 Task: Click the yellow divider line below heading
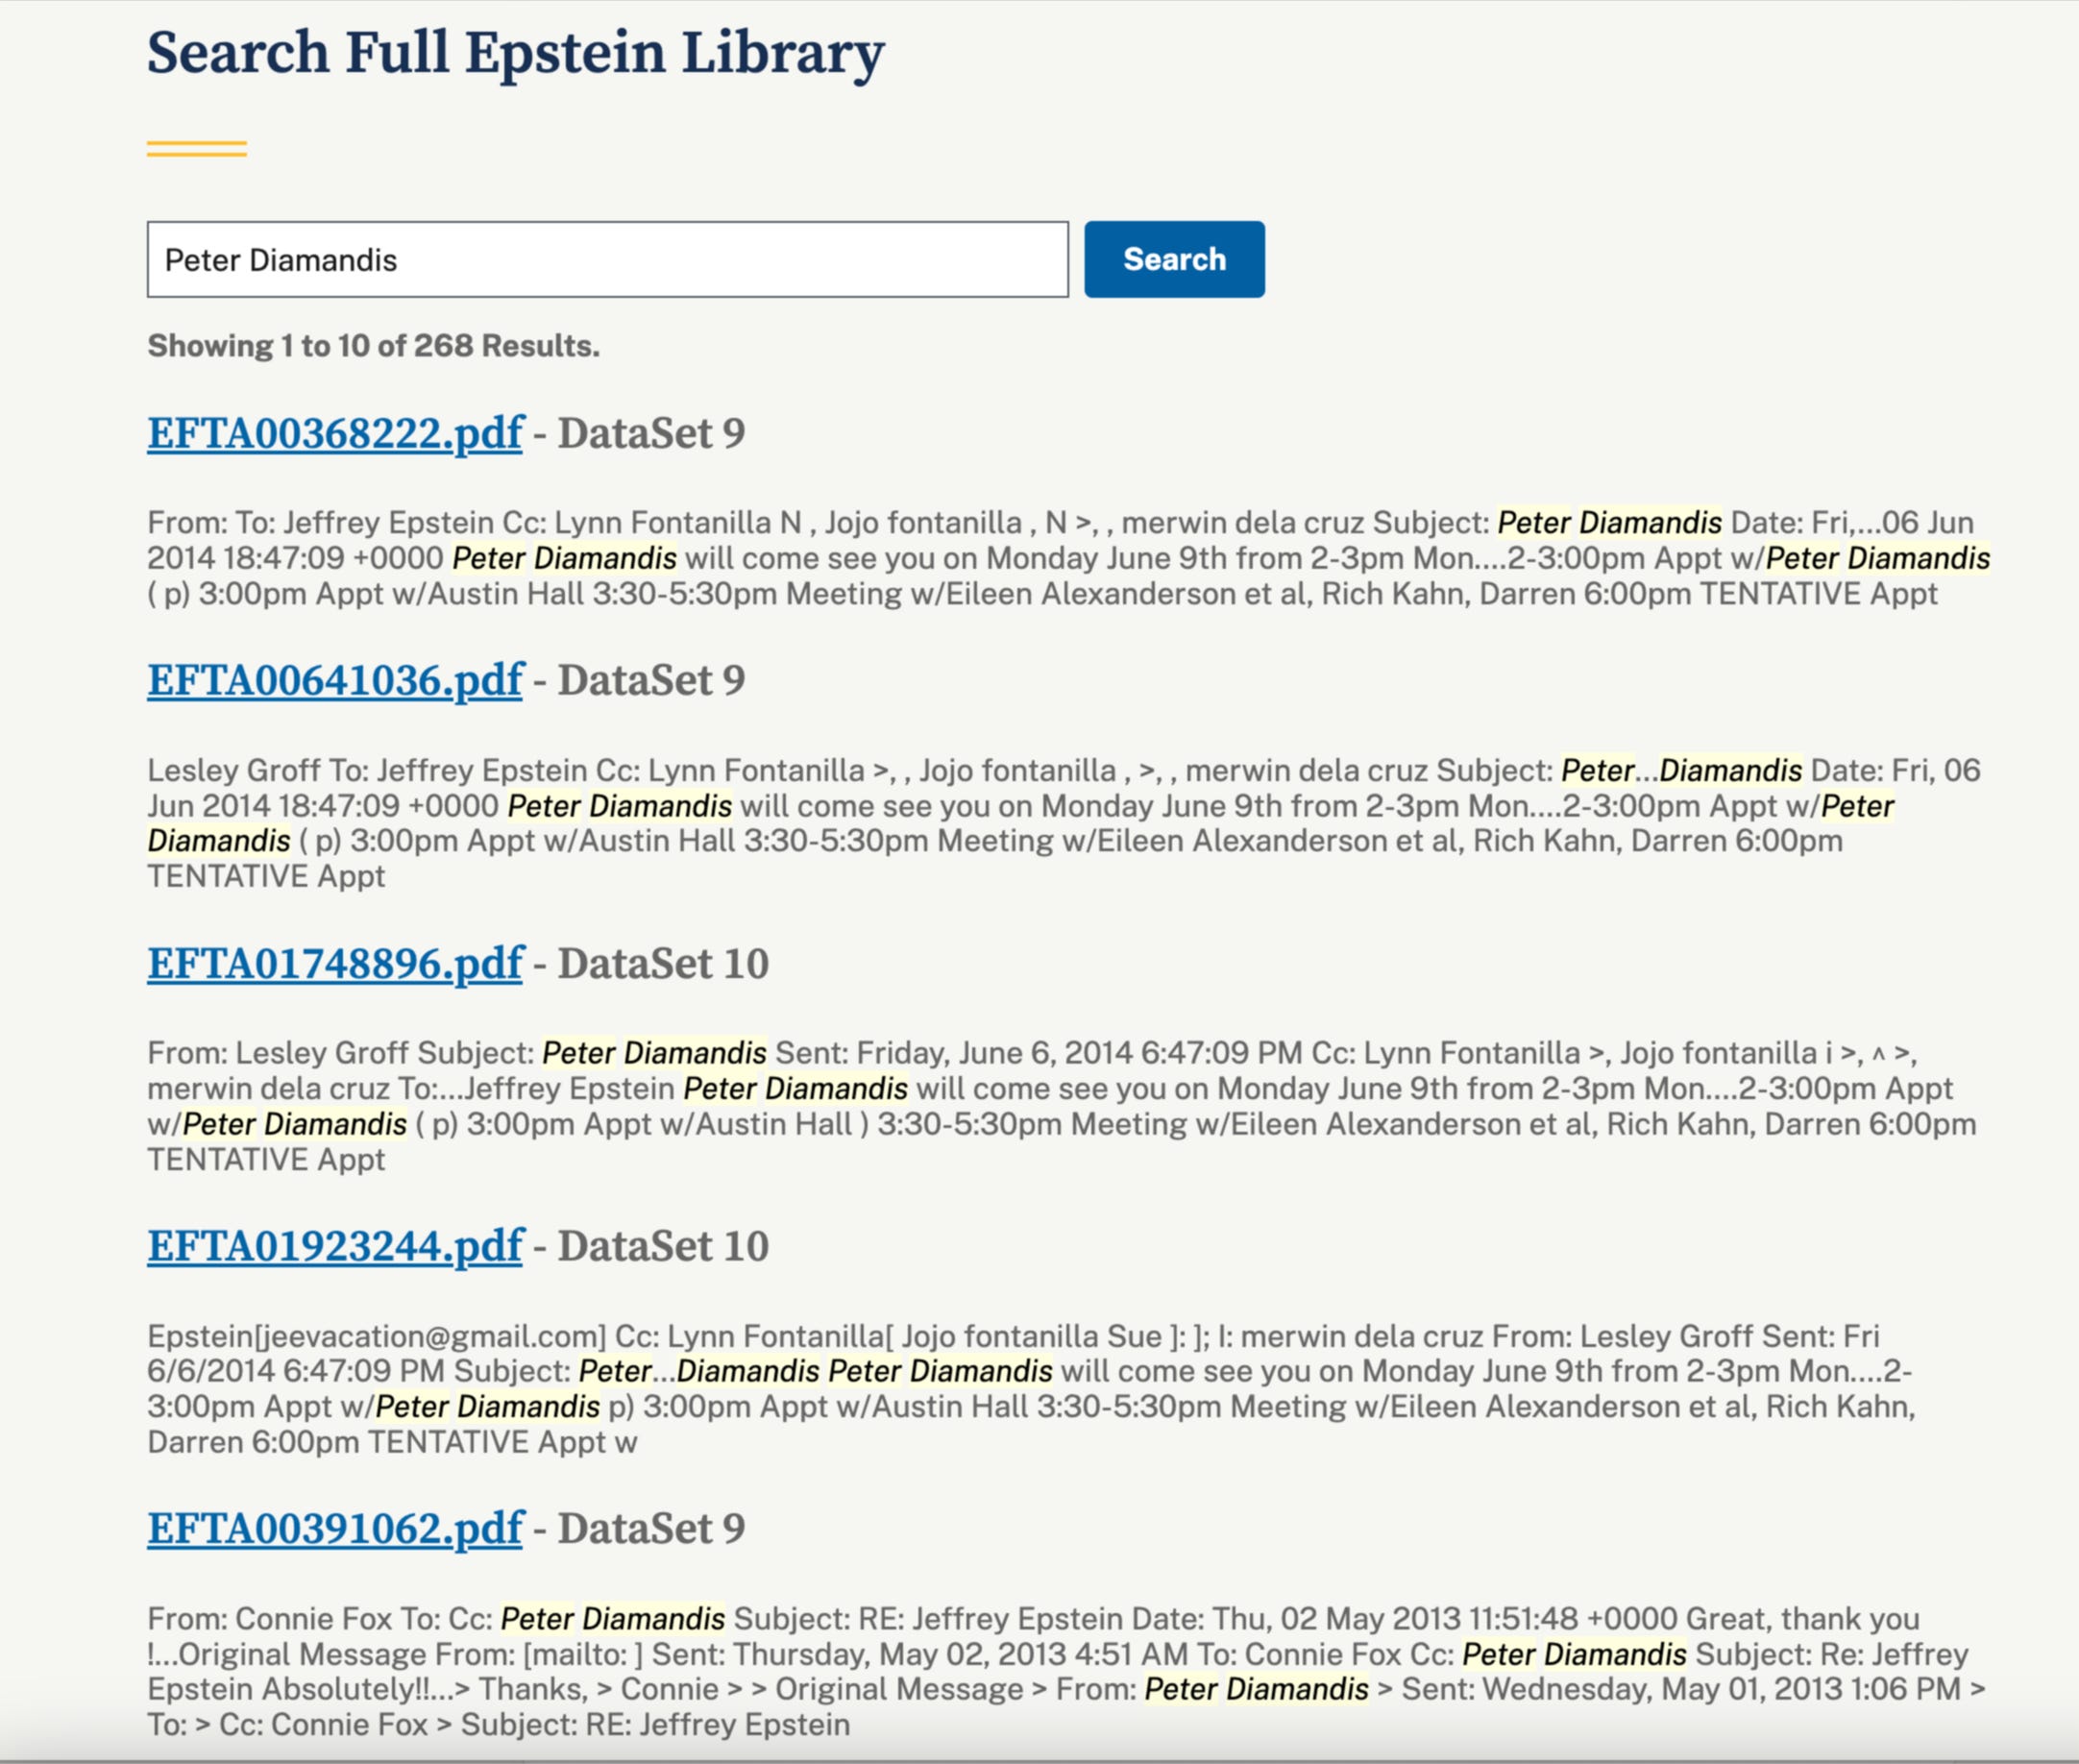point(196,149)
